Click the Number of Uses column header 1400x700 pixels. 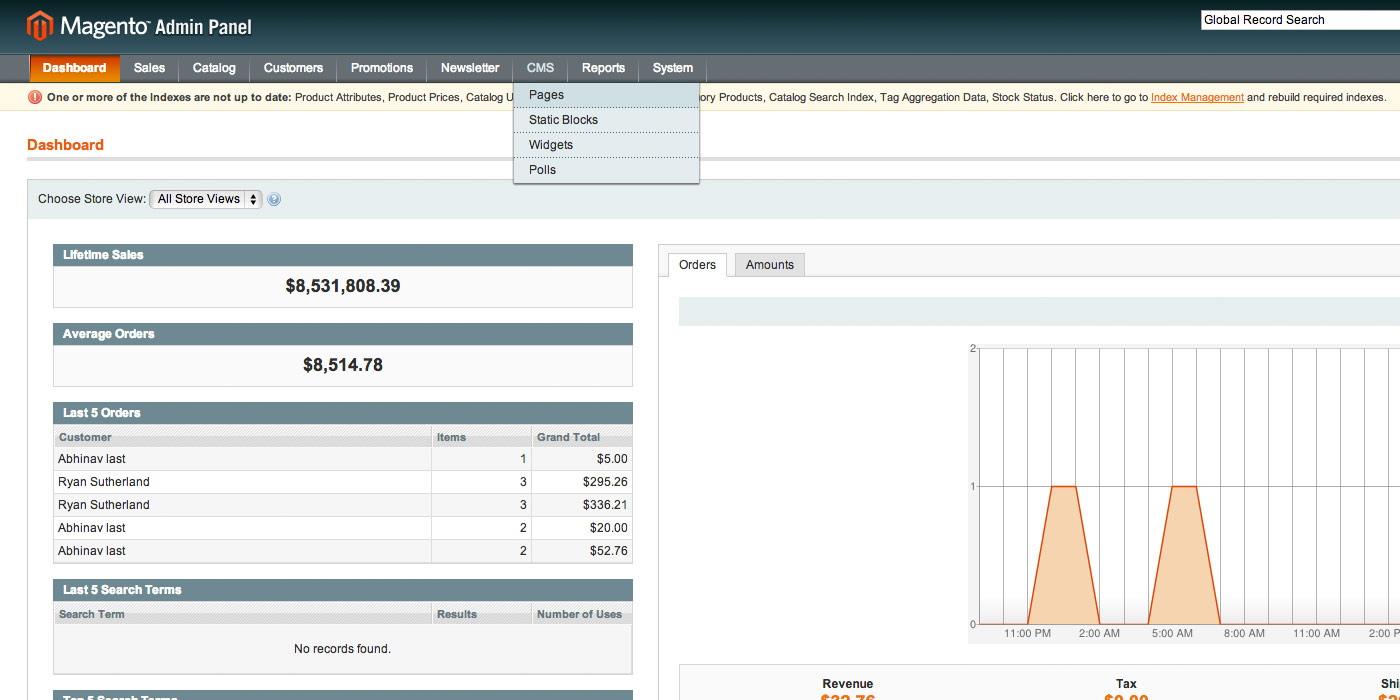coord(582,614)
